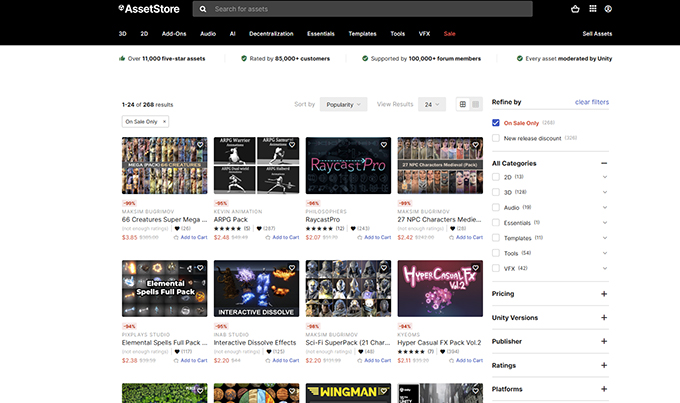Image resolution: width=680 pixels, height=403 pixels.
Task: Switch to list view layout icon
Action: pos(476,104)
